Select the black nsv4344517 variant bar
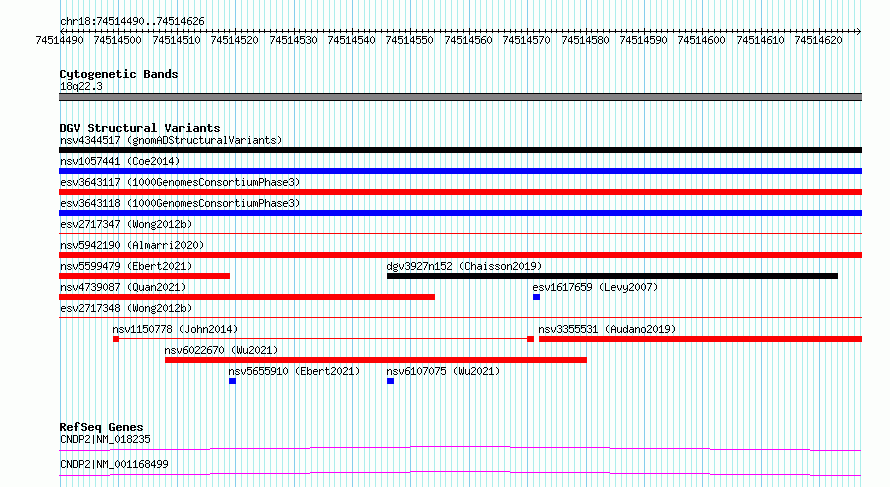Screen dimensions: 890x487 pyautogui.click(x=460, y=150)
